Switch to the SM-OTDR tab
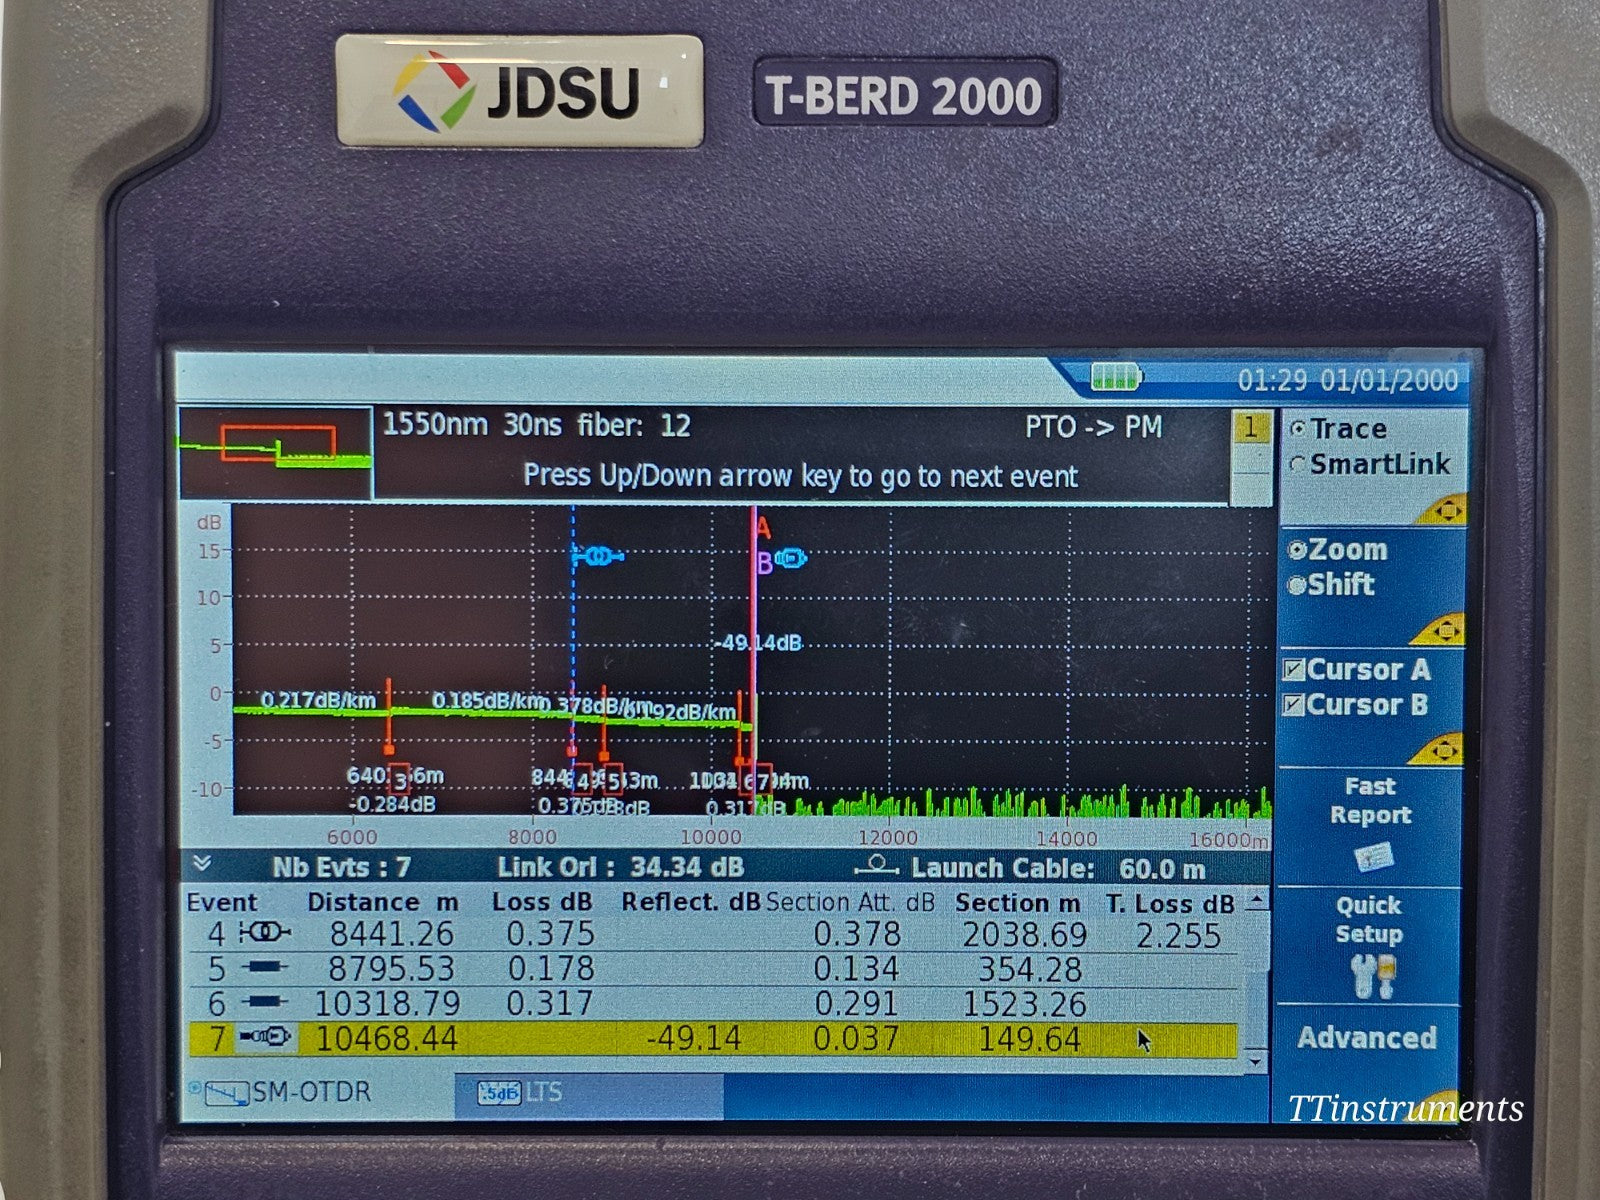This screenshot has height=1200, width=1600. point(310,1094)
